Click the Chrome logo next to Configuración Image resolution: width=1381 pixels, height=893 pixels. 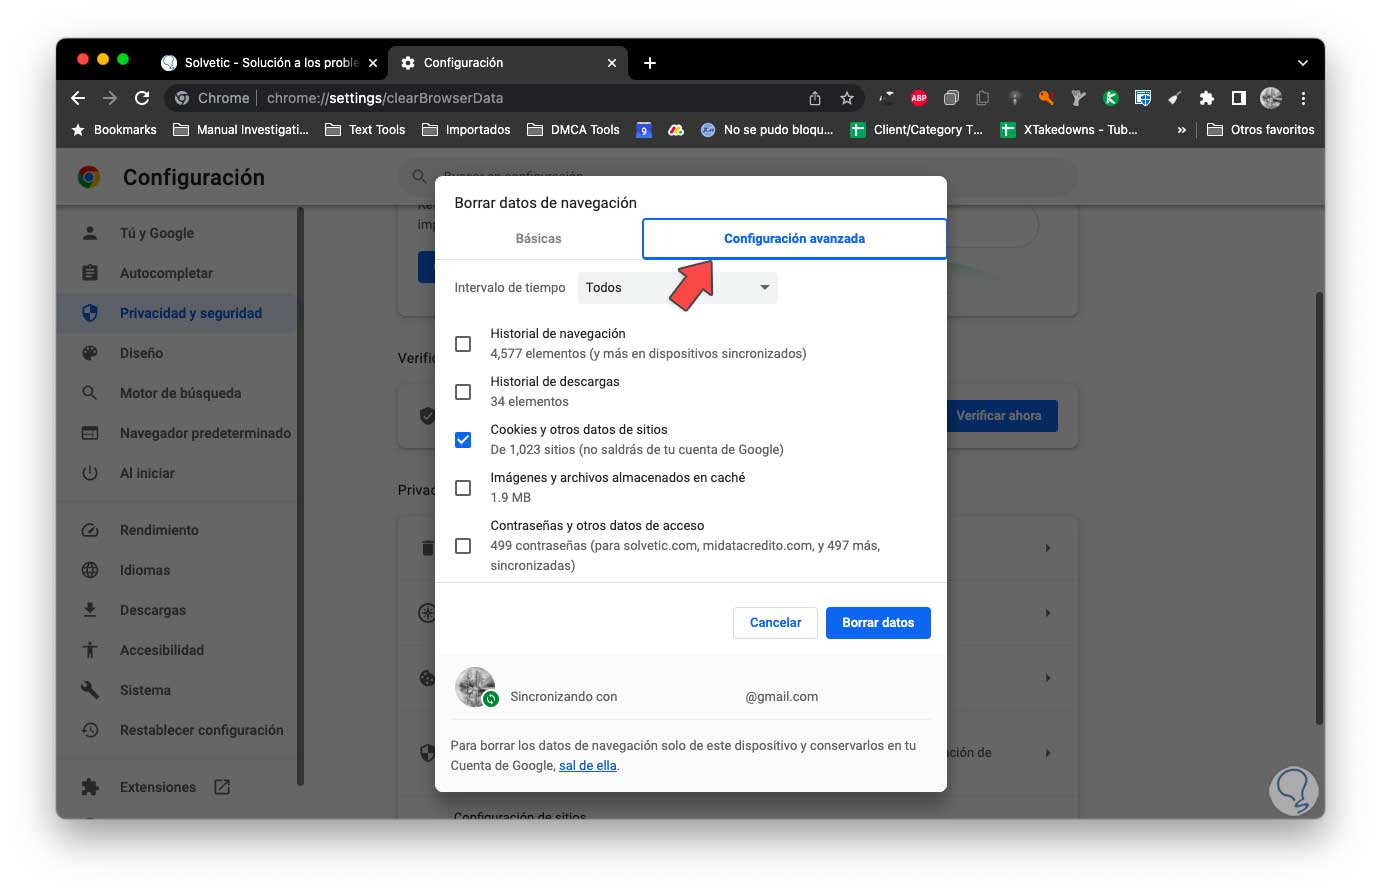point(89,178)
